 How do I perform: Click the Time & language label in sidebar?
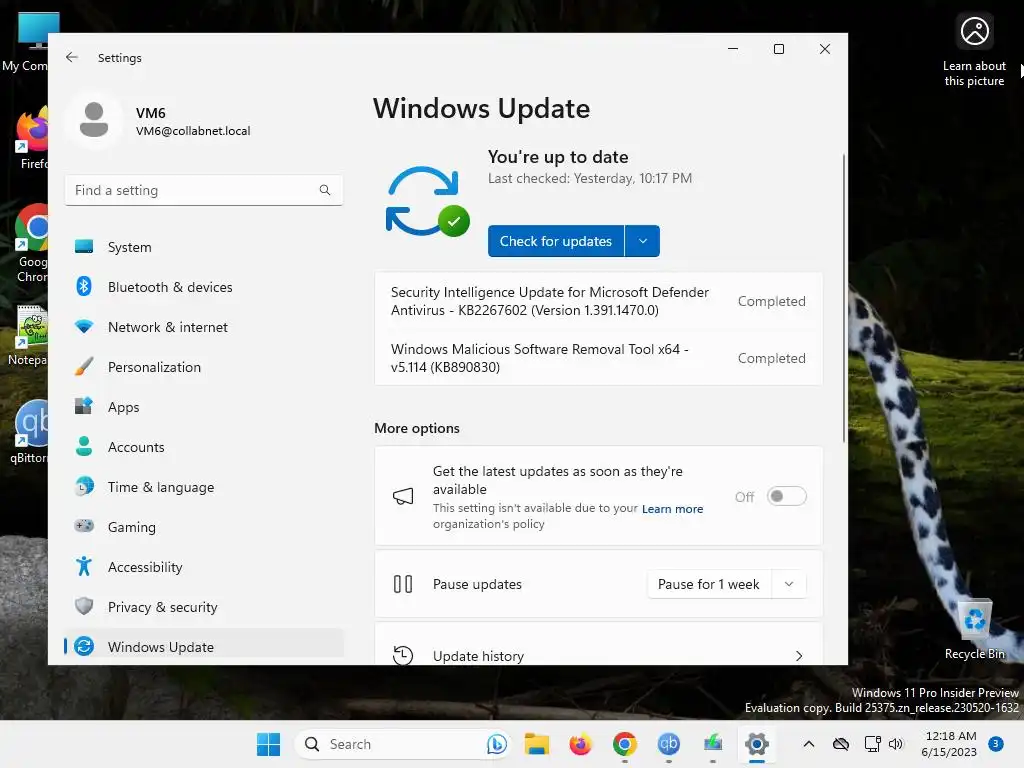(x=161, y=487)
